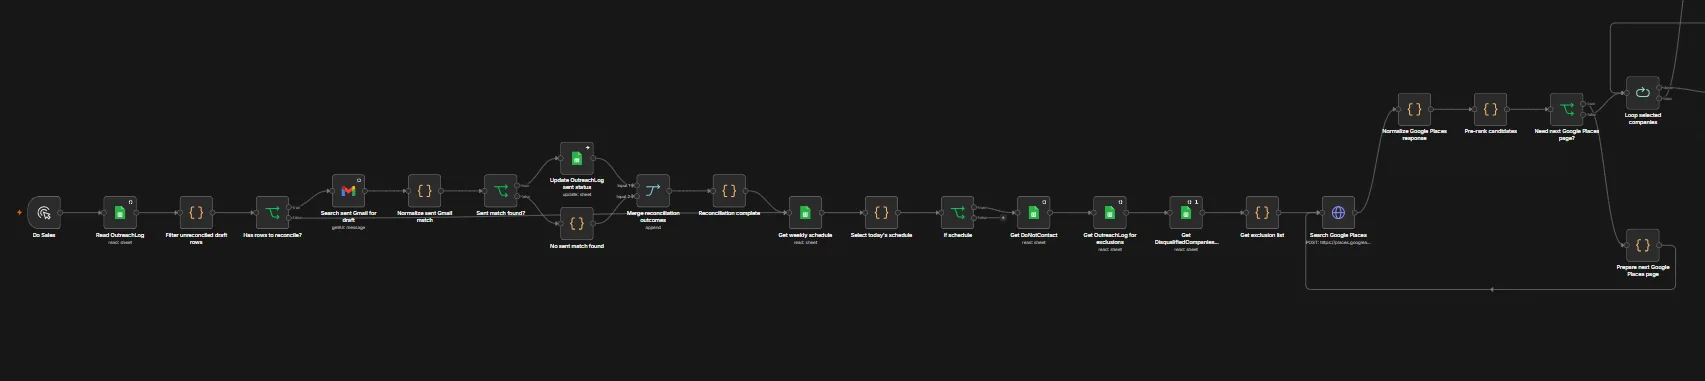Open the Normalize Google Places response node
1705x381 pixels.
[x=1414, y=110]
